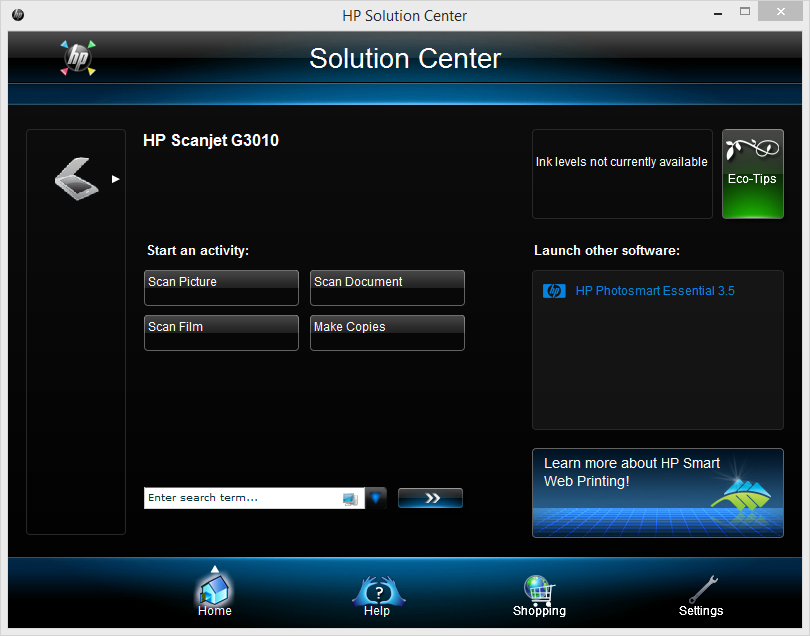Click the HP icon in the title bar
Image resolution: width=810 pixels, height=636 pixels.
tap(18, 15)
